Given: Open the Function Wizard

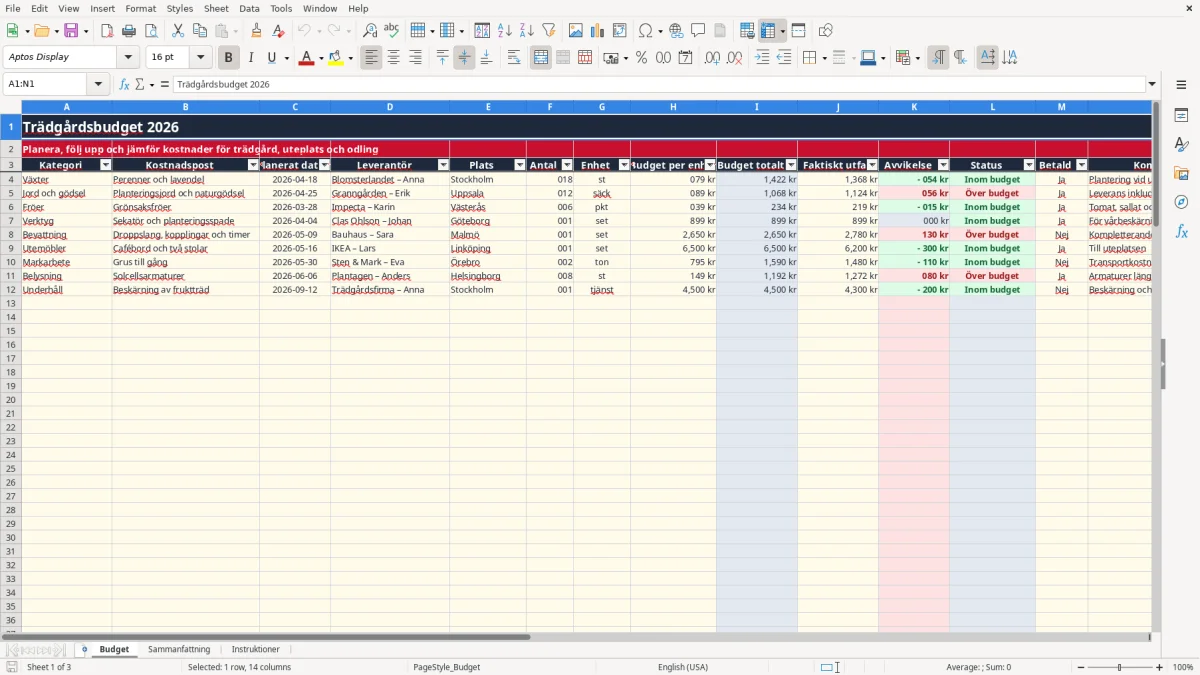Looking at the screenshot, I should click(x=125, y=85).
